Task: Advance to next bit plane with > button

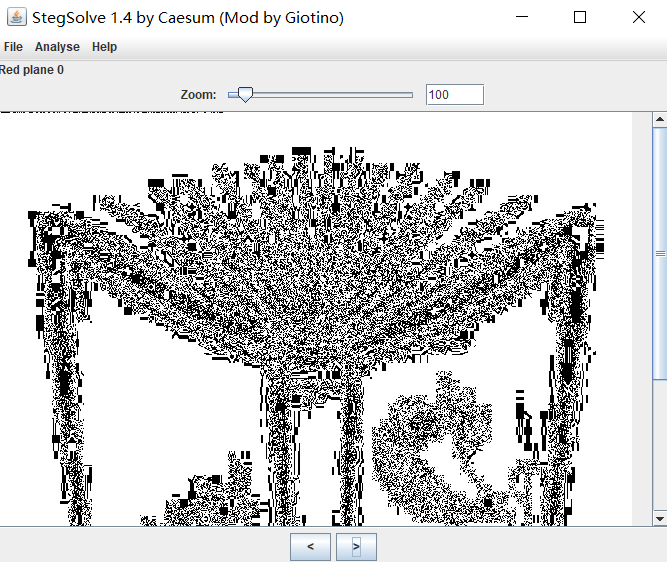Action: (356, 546)
